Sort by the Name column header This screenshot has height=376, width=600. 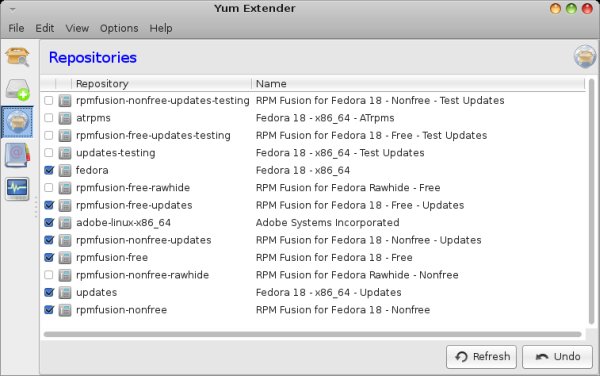418,84
